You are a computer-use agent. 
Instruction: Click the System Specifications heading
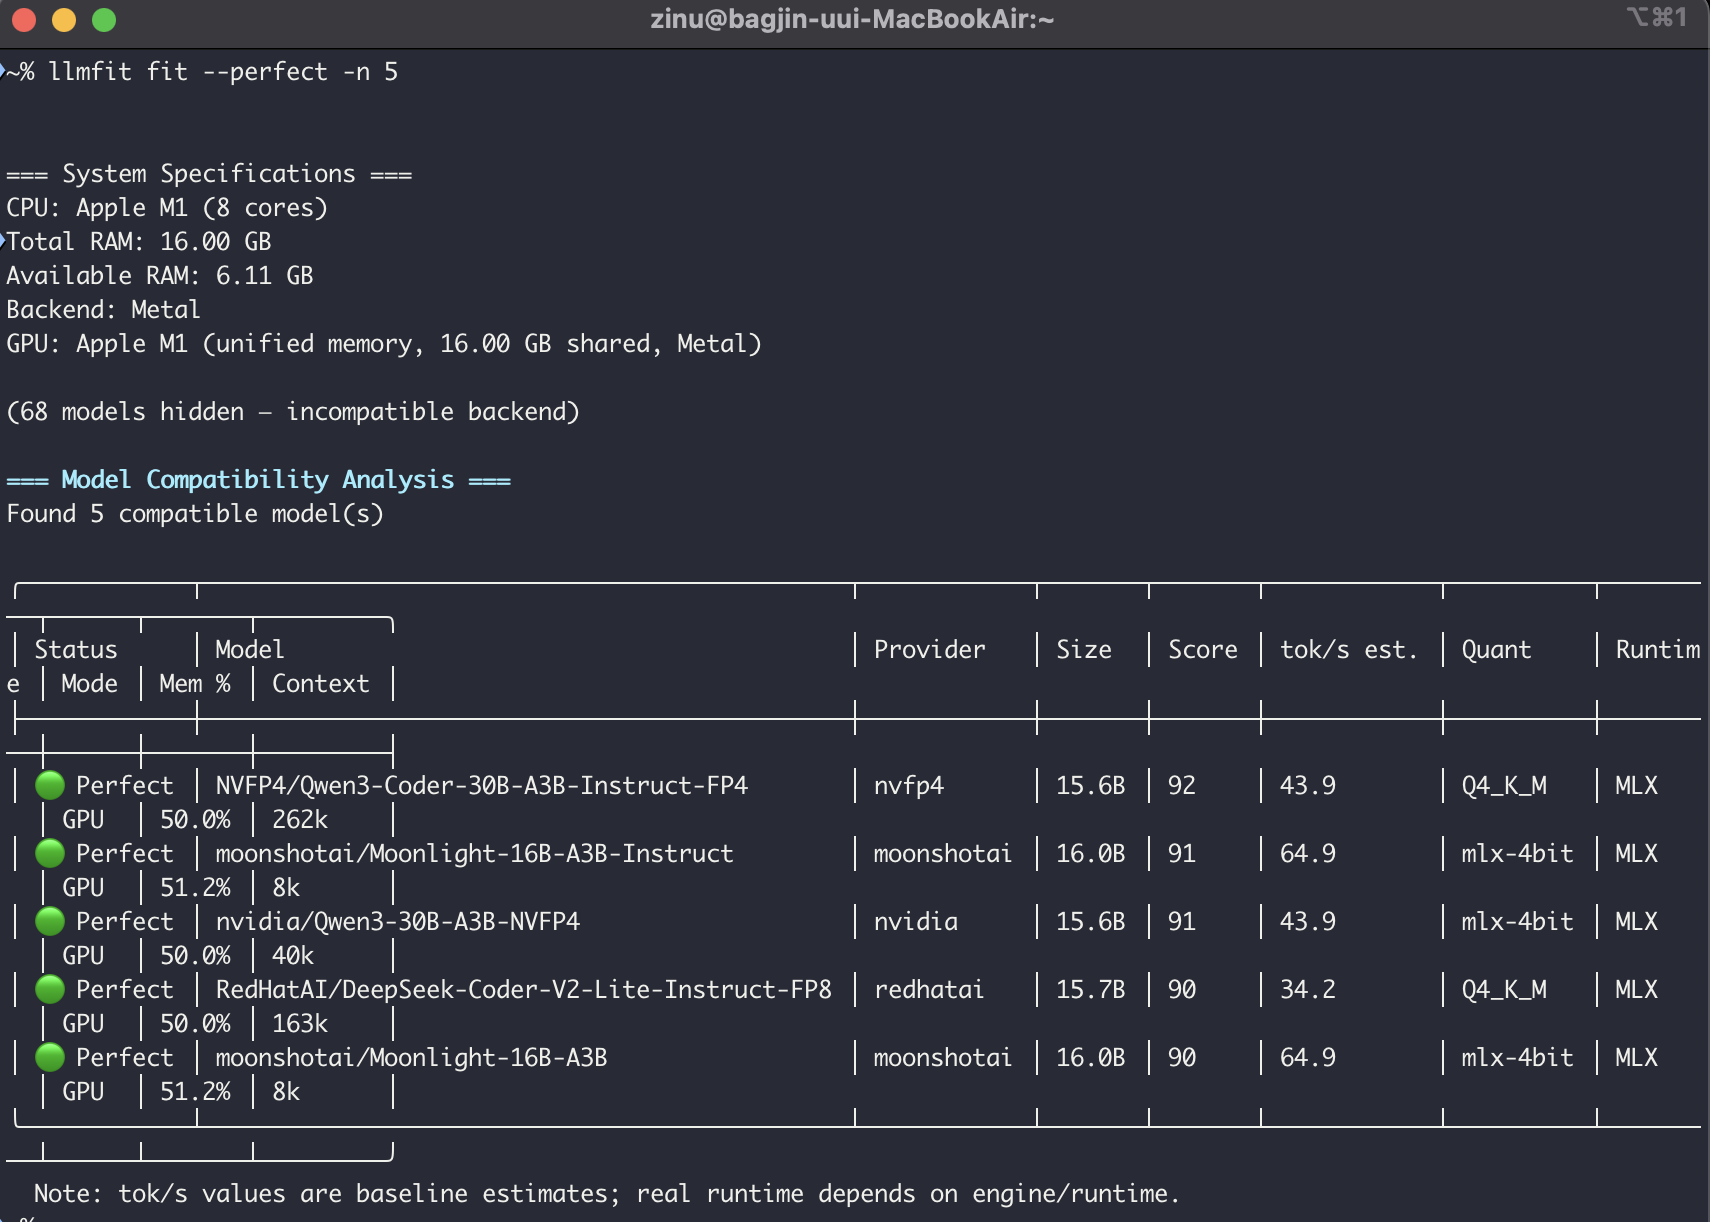[x=209, y=174]
